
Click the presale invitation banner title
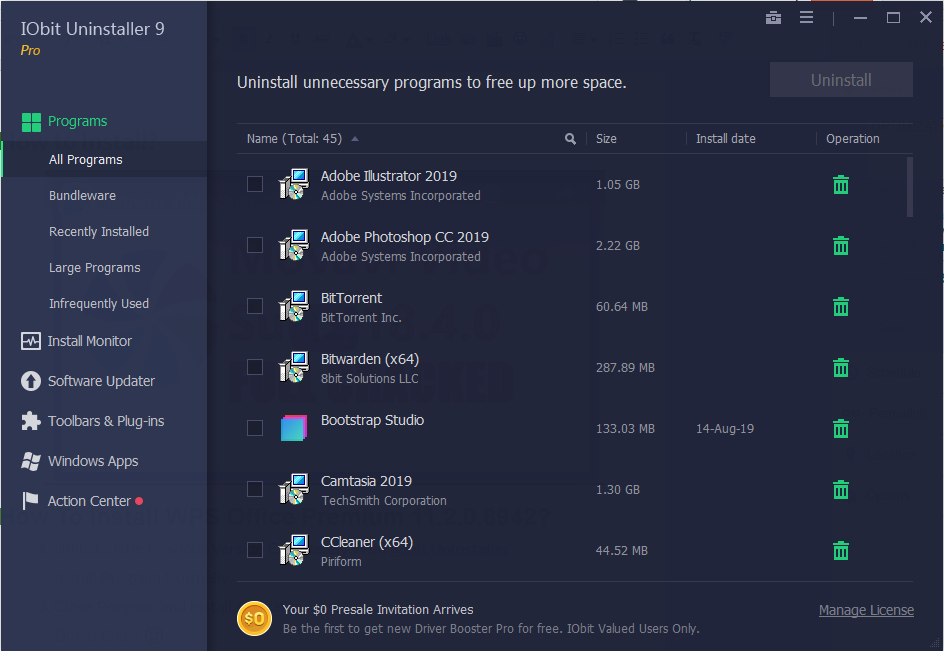pyautogui.click(x=378, y=610)
